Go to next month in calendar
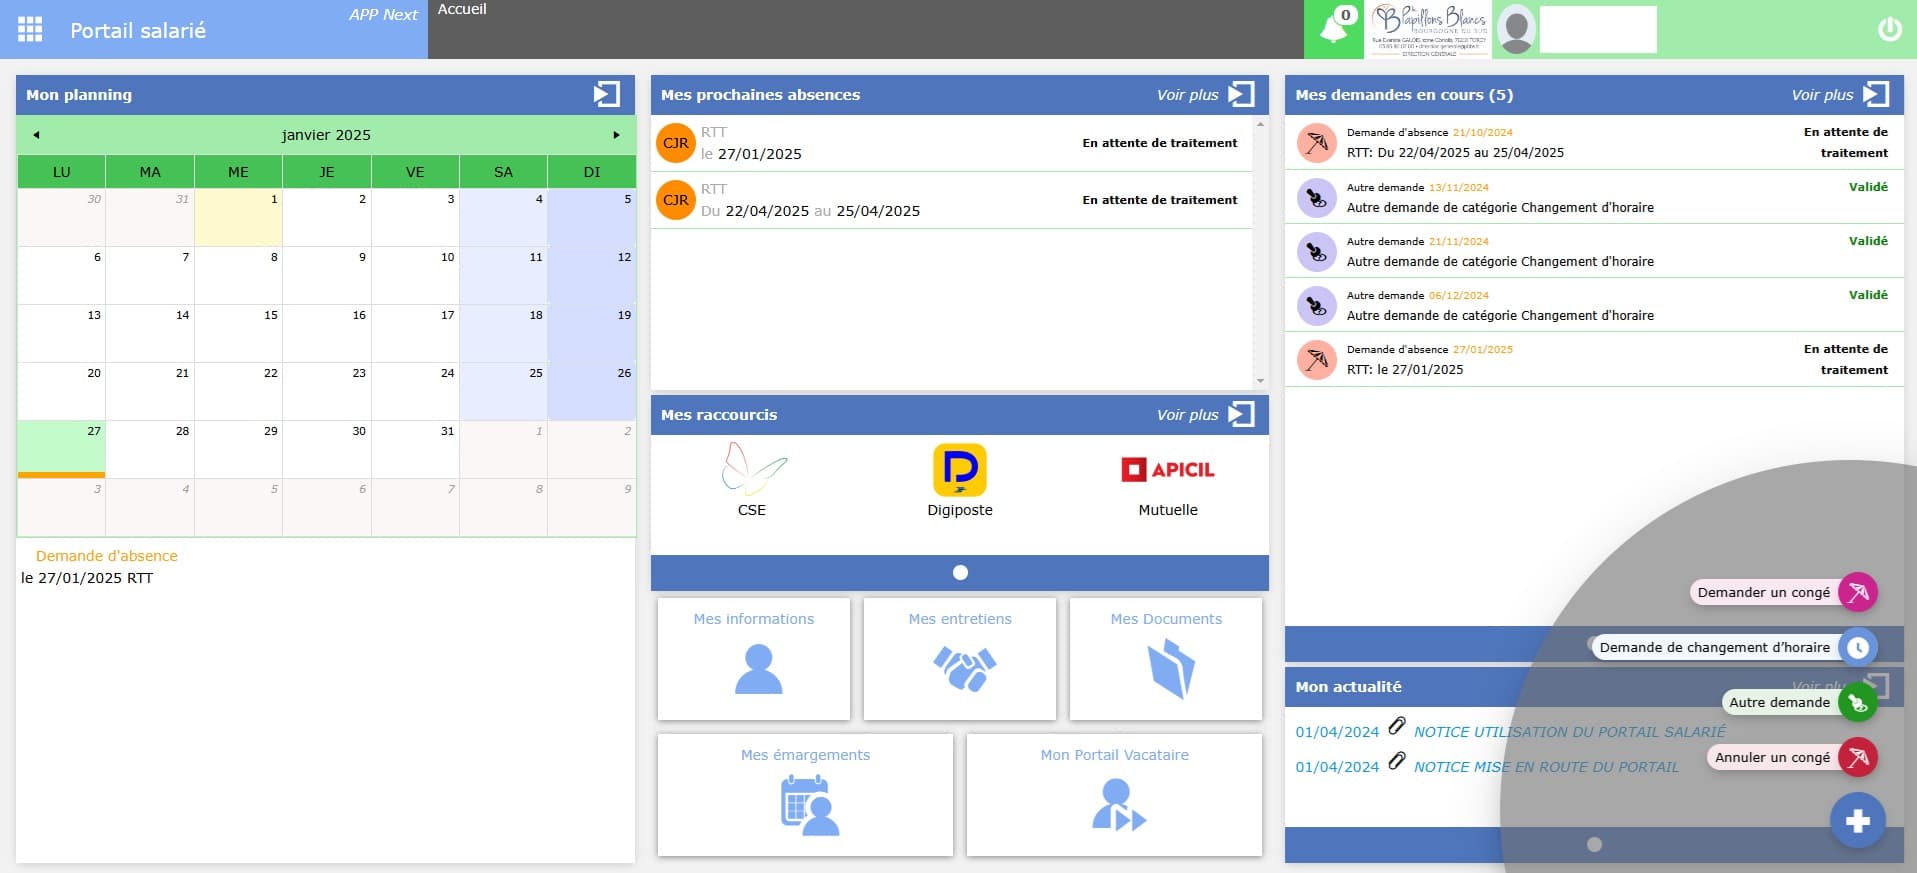The width and height of the screenshot is (1917, 873). pos(616,135)
